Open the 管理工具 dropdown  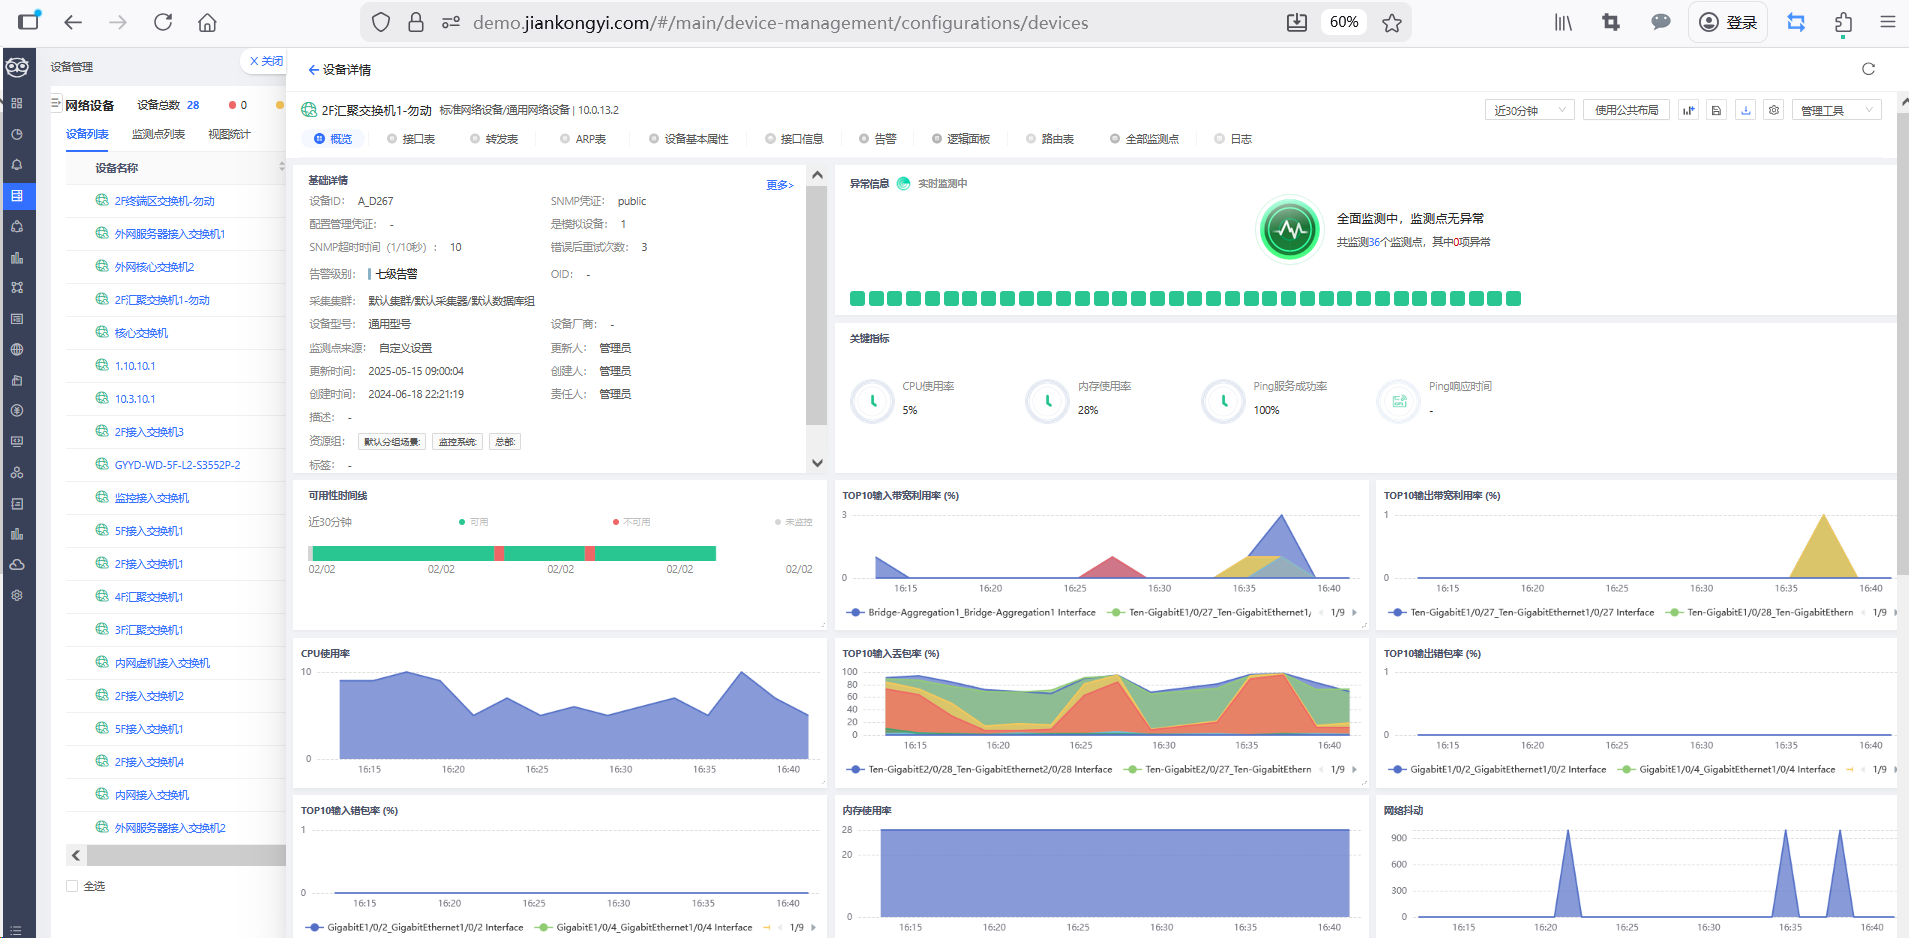click(1837, 110)
